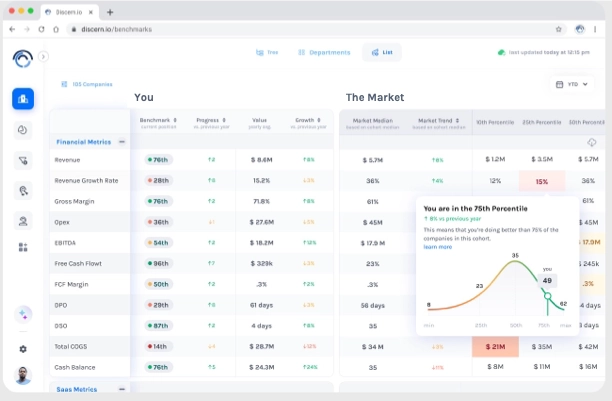Click the 'learn more' link in popup

pyautogui.click(x=437, y=246)
